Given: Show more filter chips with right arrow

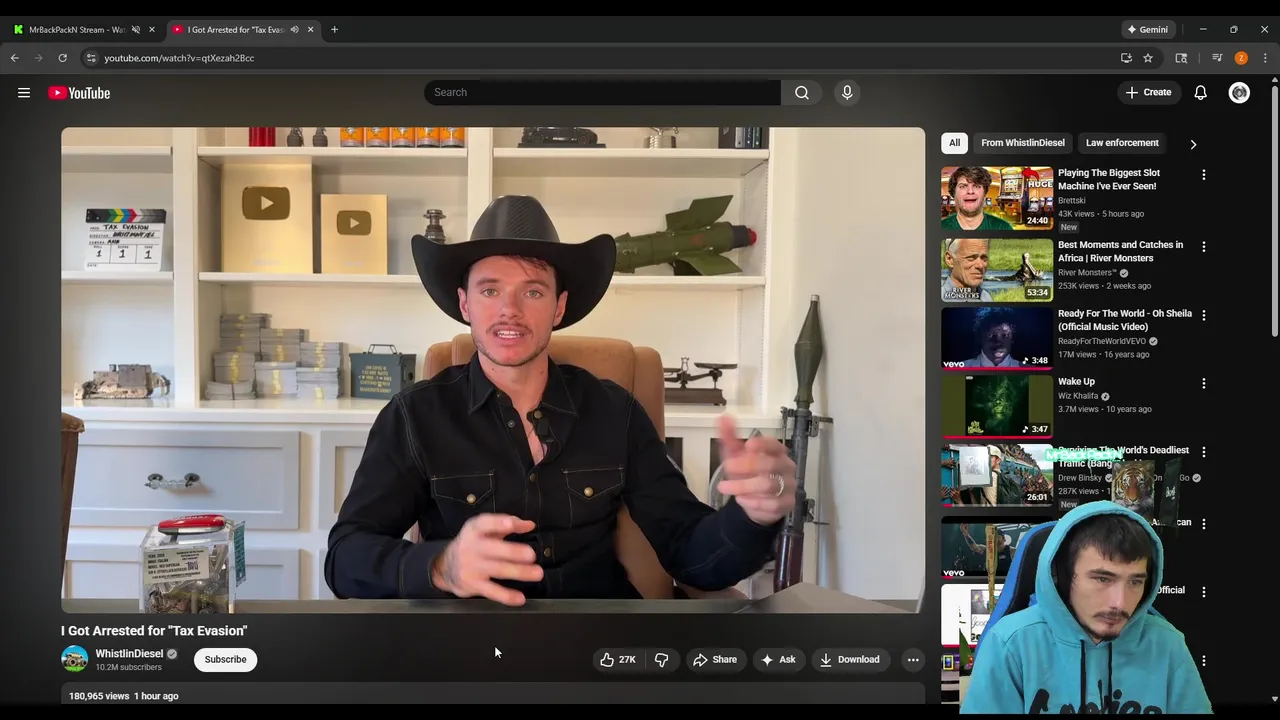Looking at the screenshot, I should [1193, 144].
